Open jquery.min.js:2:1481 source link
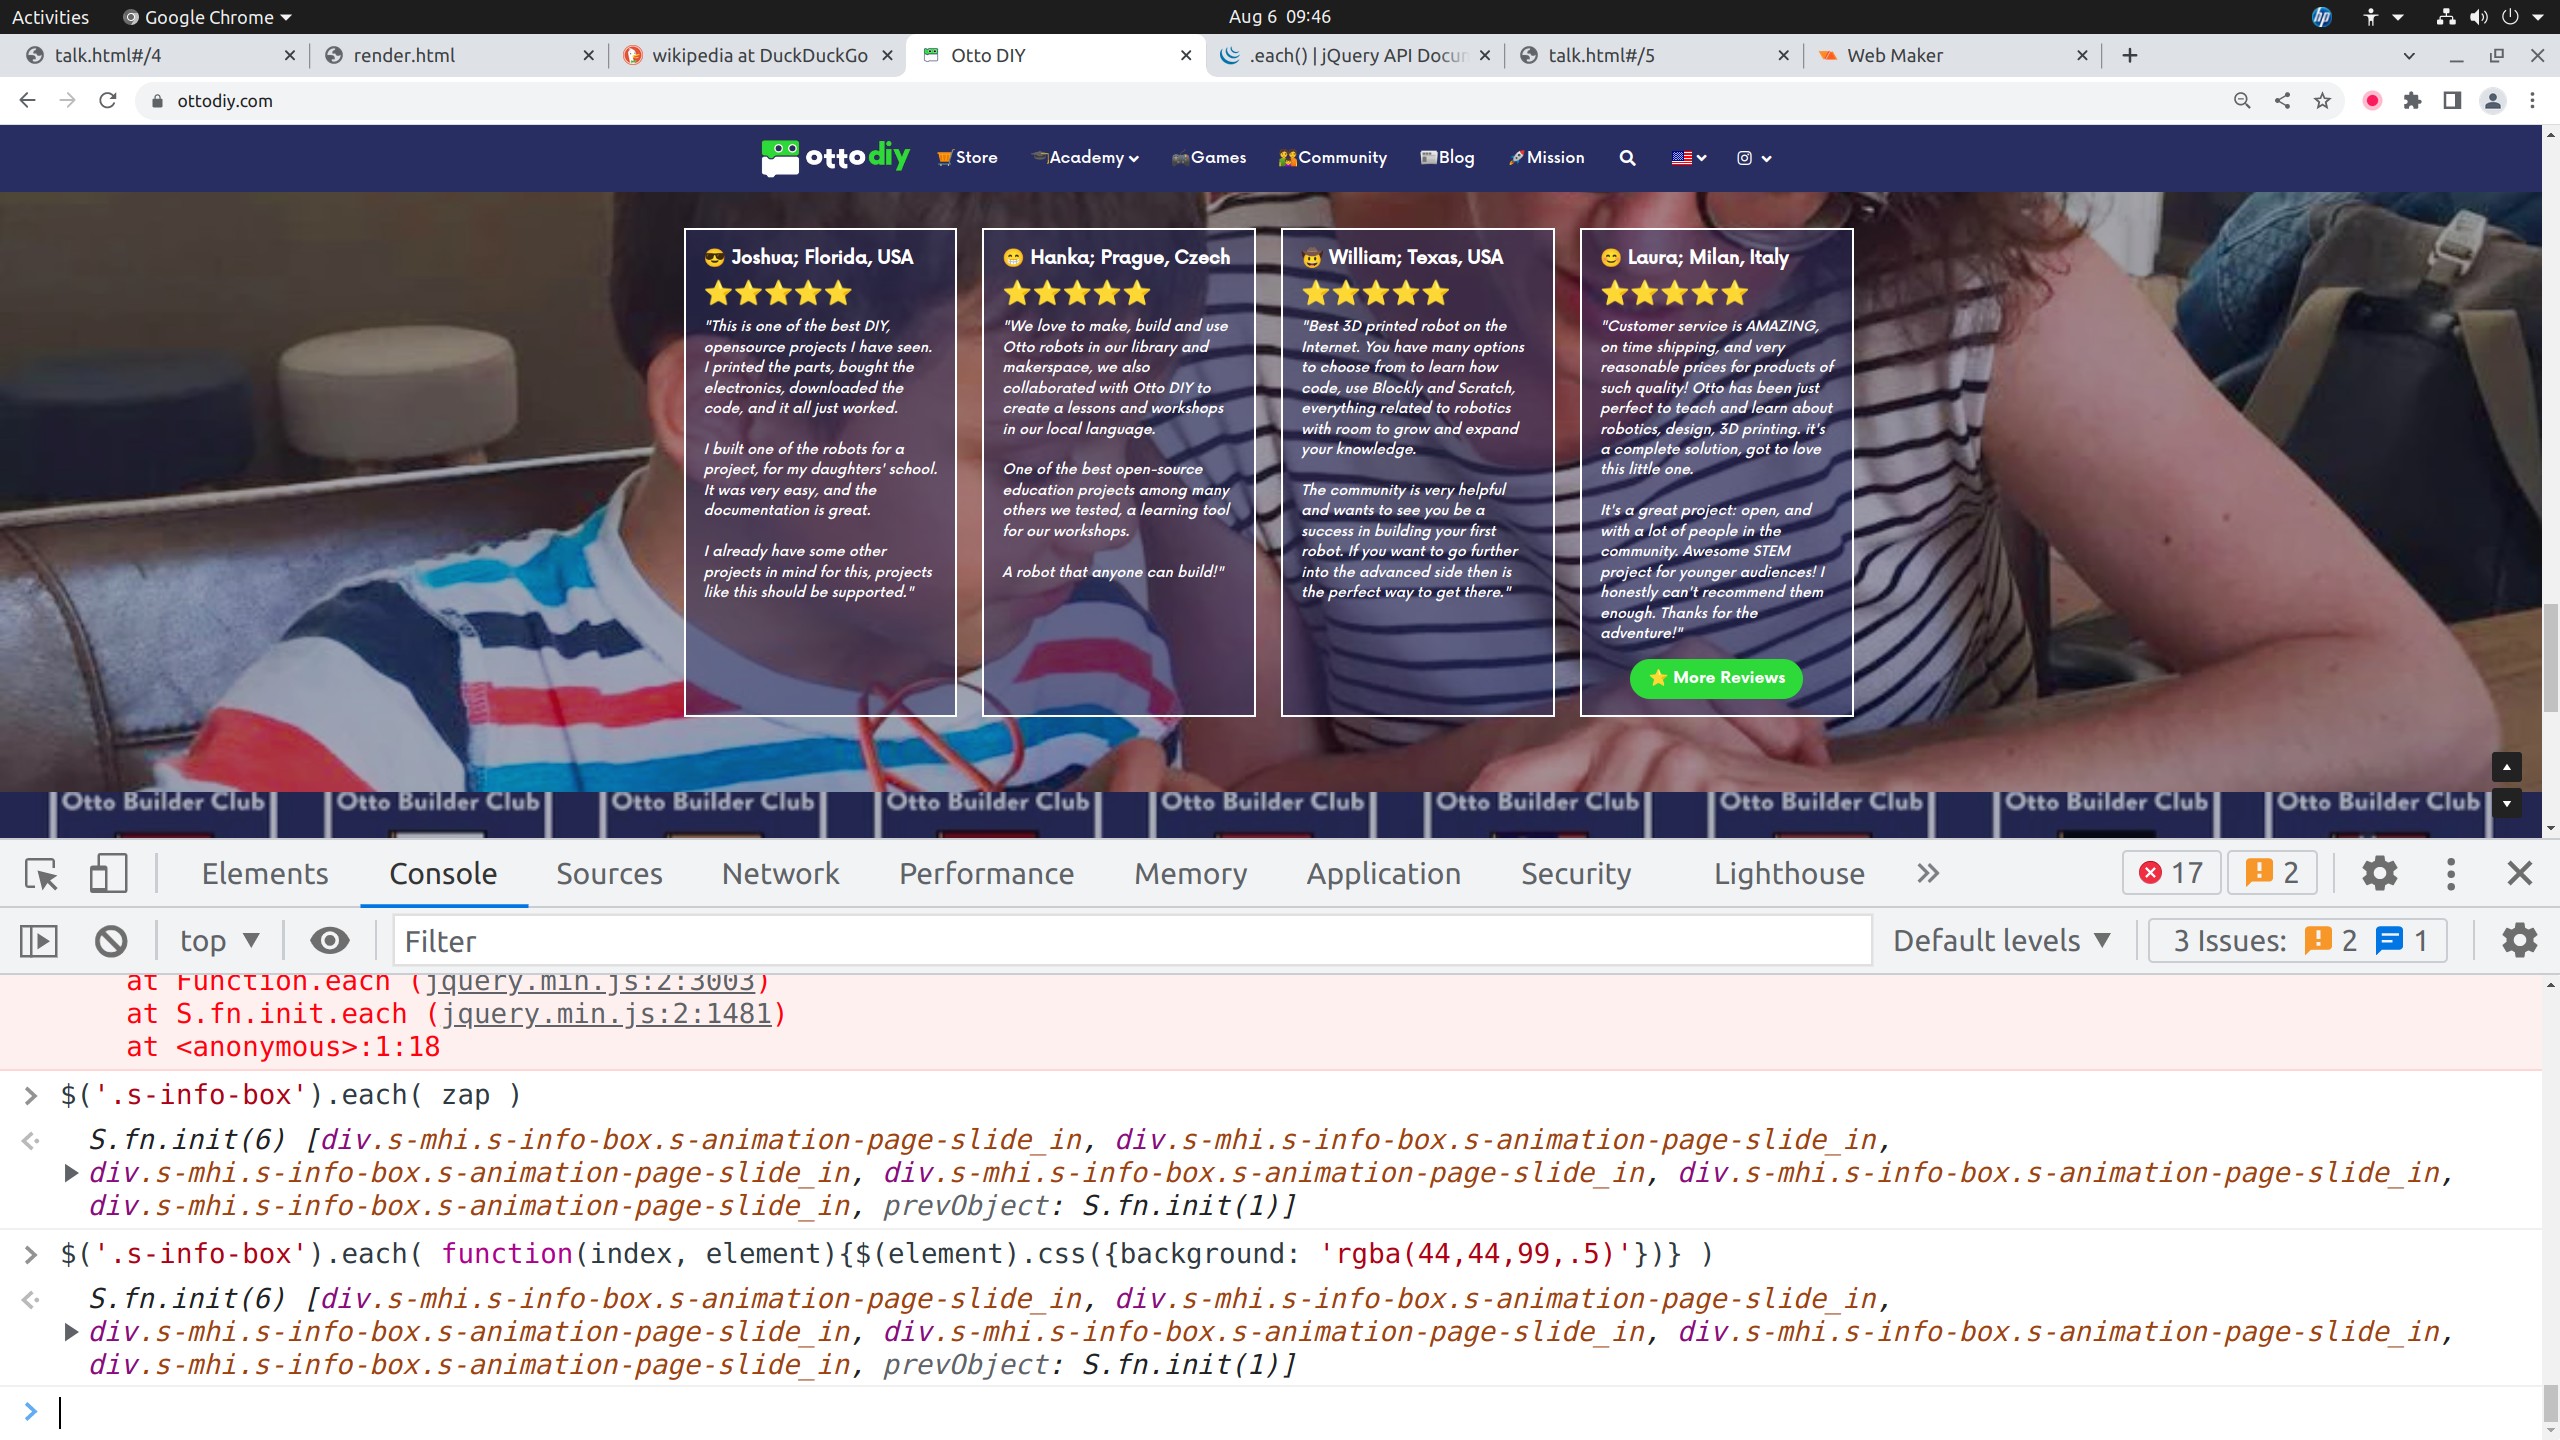Screen dimensions: 2560x1440 pyautogui.click(x=607, y=1014)
